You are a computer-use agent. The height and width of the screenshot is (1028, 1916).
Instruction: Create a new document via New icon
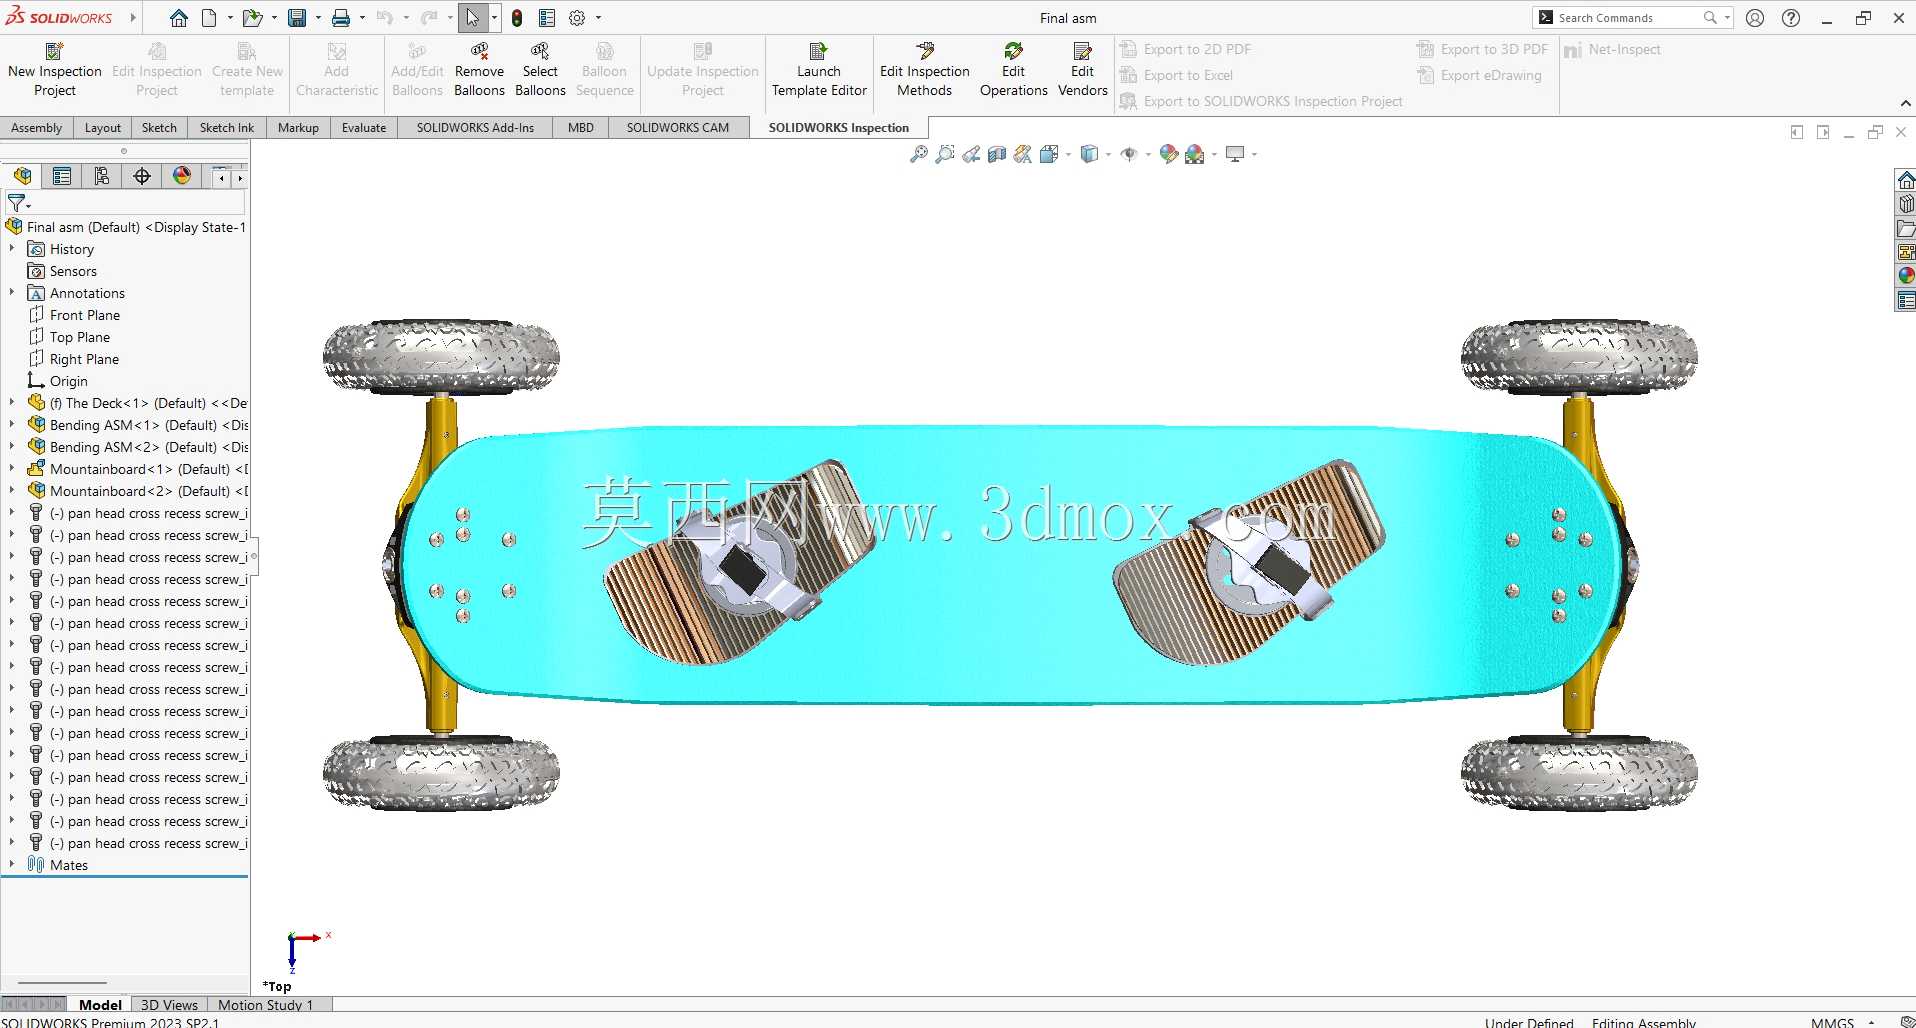point(209,18)
